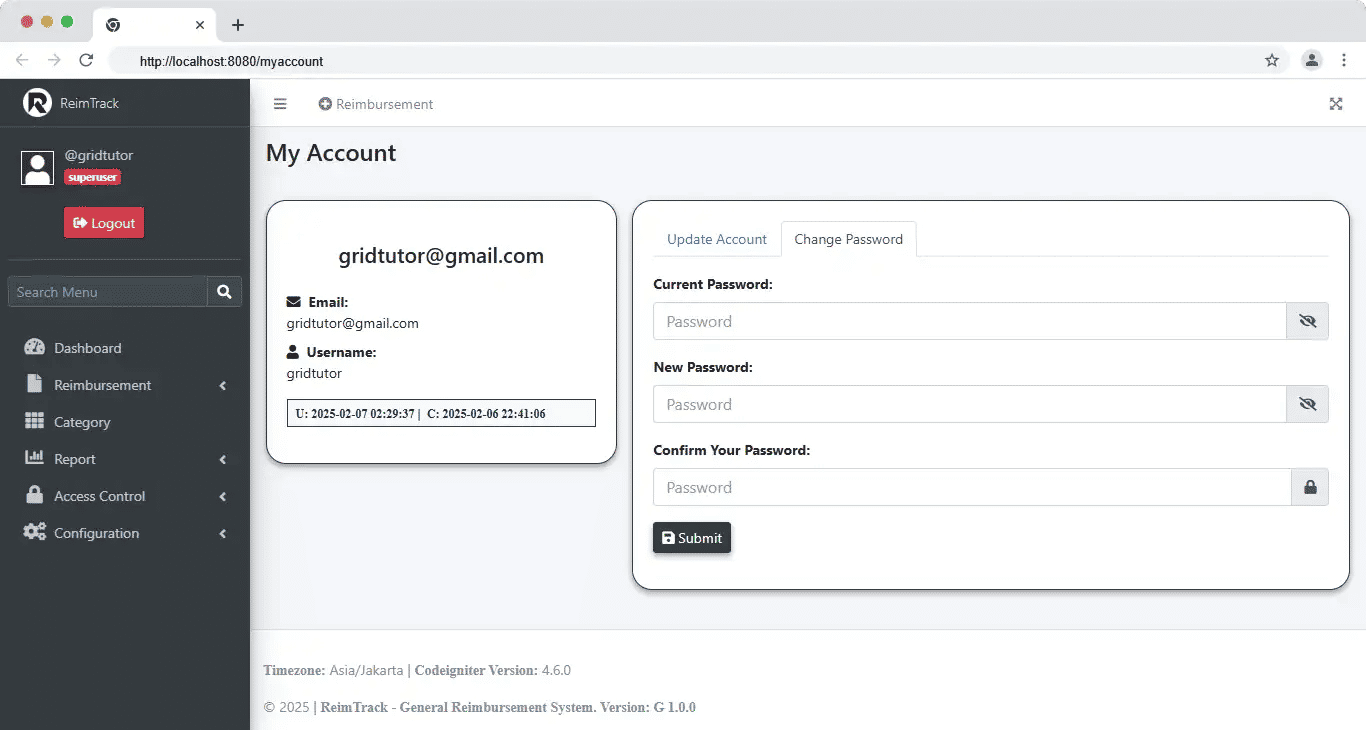Viewport: 1366px width, 730px height.
Task: Submit the change password form
Action: pos(692,538)
